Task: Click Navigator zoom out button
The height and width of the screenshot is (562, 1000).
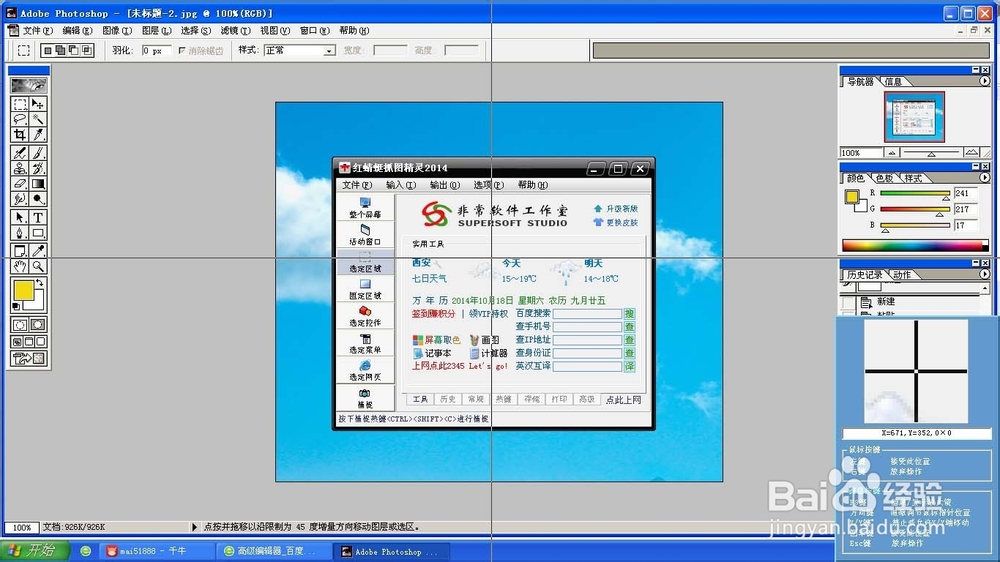Action: (x=892, y=152)
